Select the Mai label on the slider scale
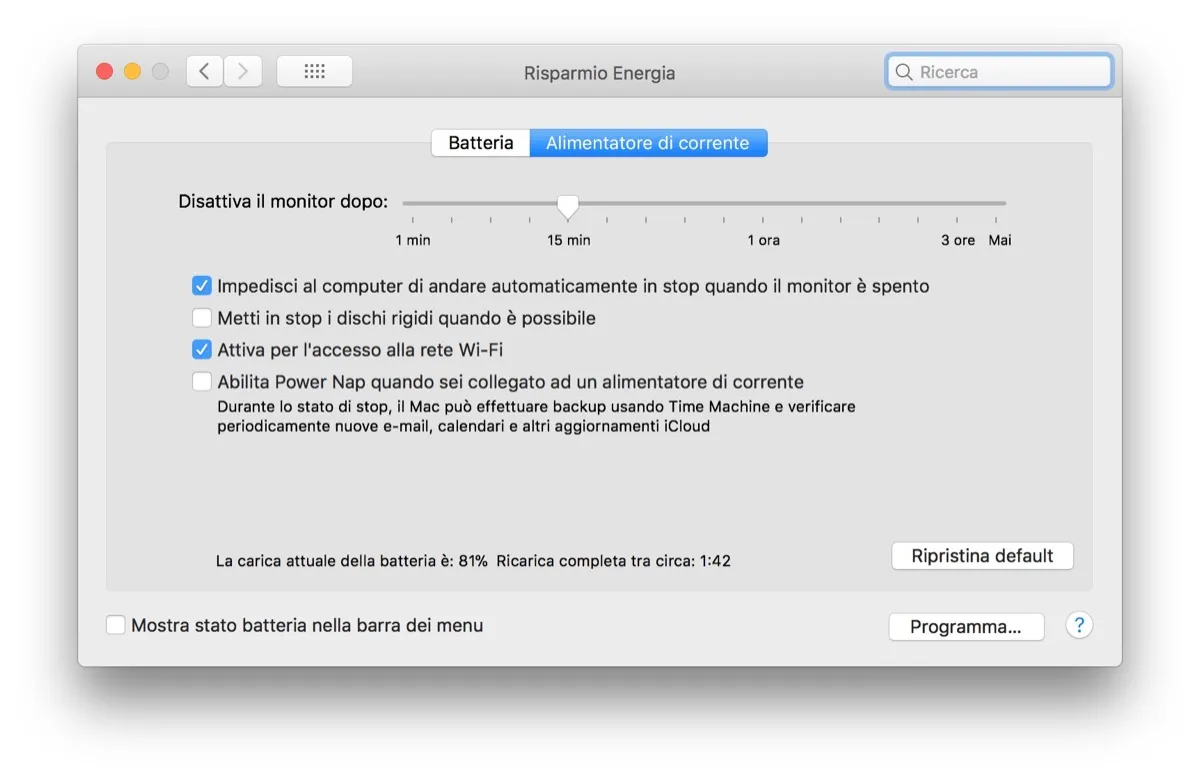This screenshot has height=778, width=1200. point(1000,240)
